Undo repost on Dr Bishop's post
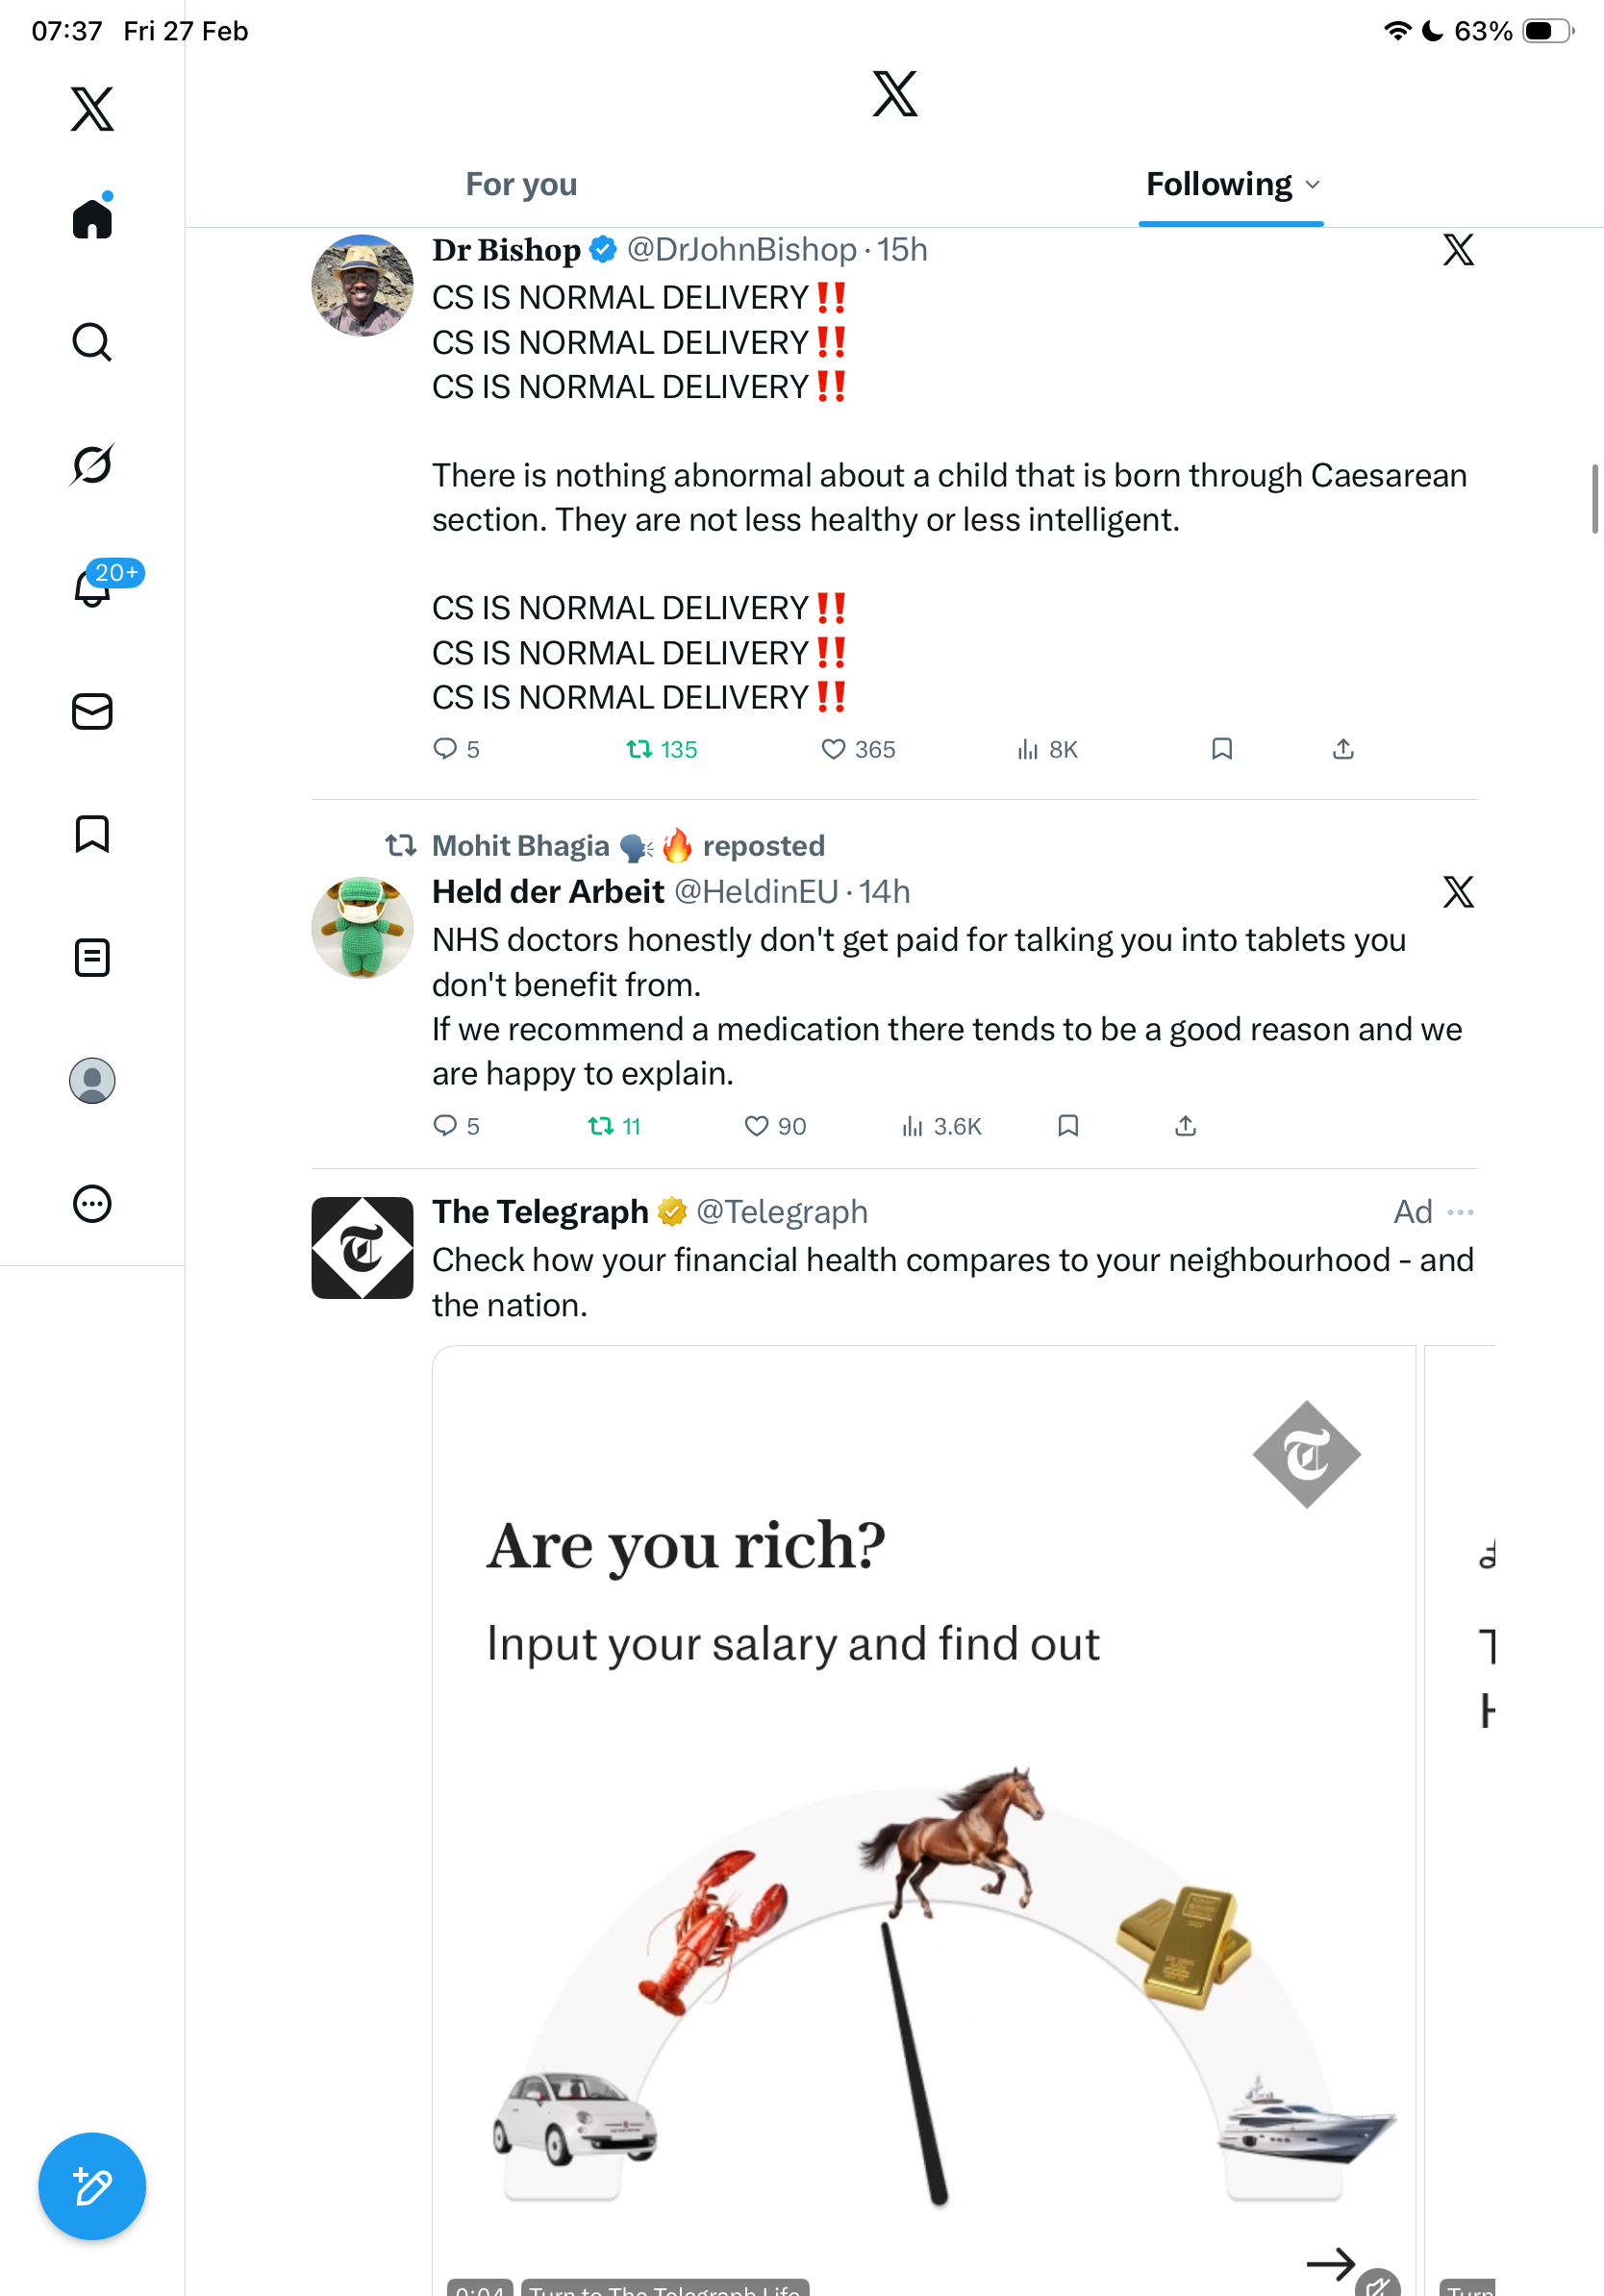 click(x=639, y=749)
